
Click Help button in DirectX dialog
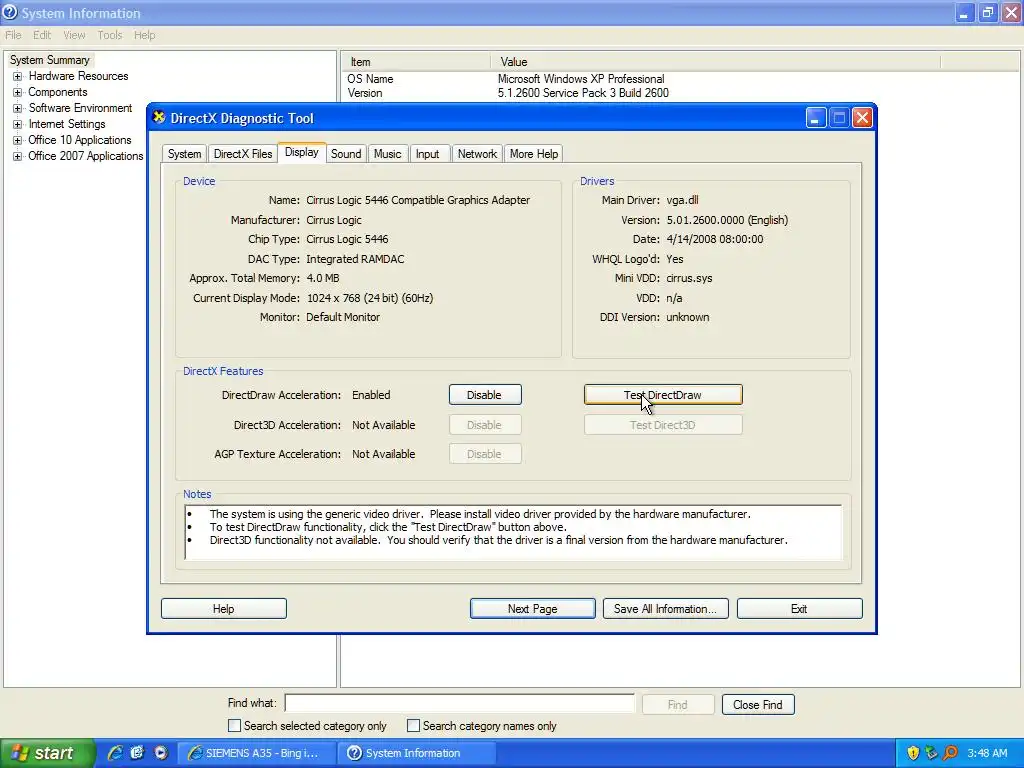click(x=223, y=609)
